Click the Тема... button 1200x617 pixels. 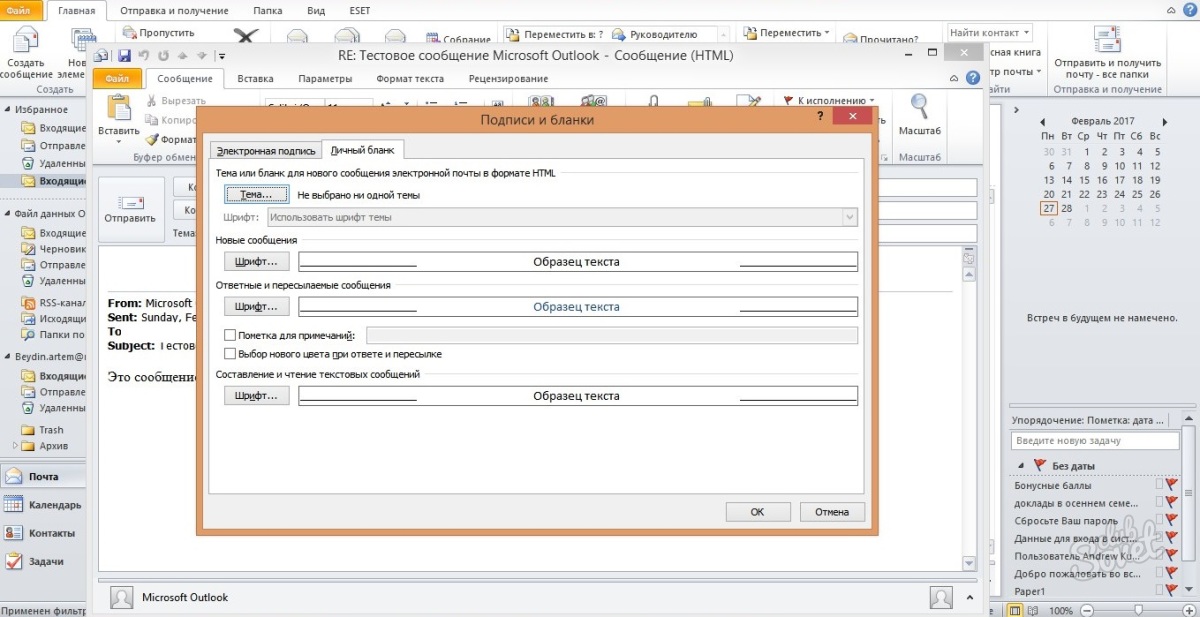256,195
